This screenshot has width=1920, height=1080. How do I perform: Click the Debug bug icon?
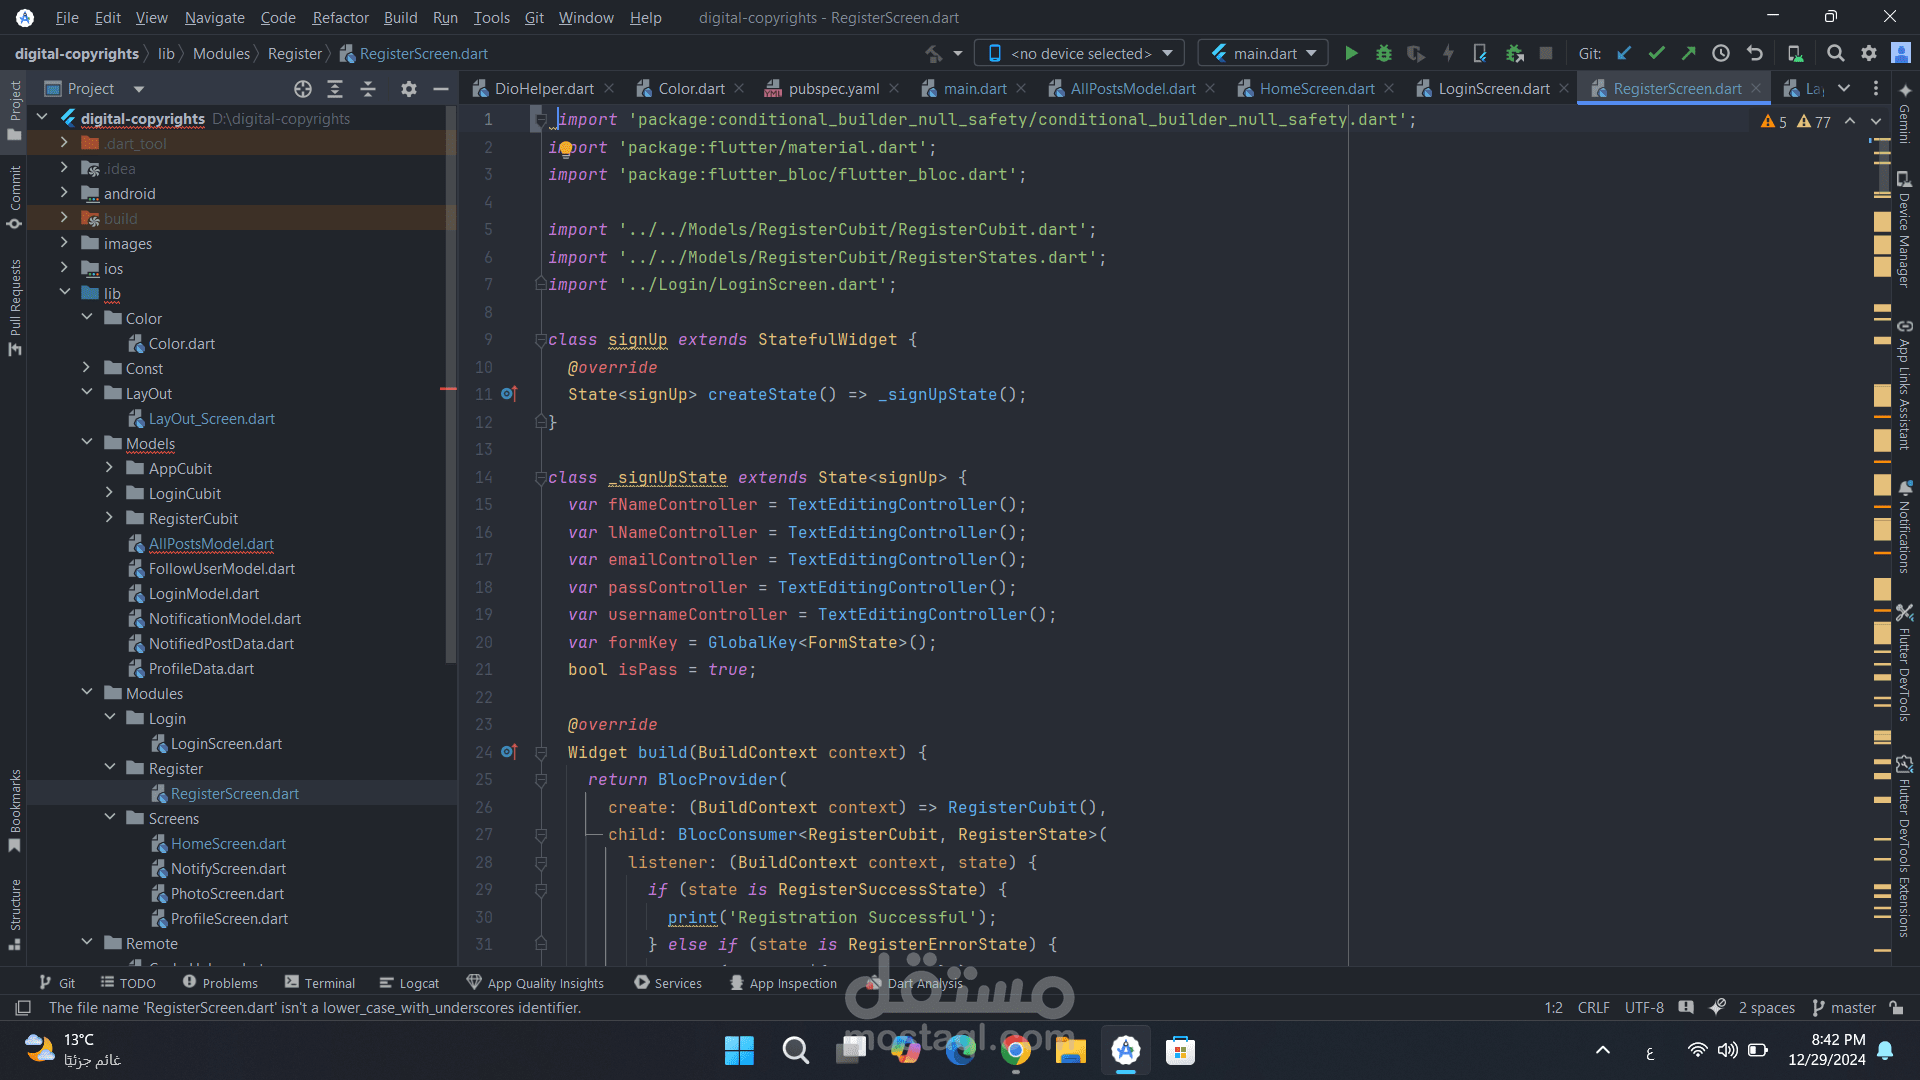pyautogui.click(x=1384, y=54)
